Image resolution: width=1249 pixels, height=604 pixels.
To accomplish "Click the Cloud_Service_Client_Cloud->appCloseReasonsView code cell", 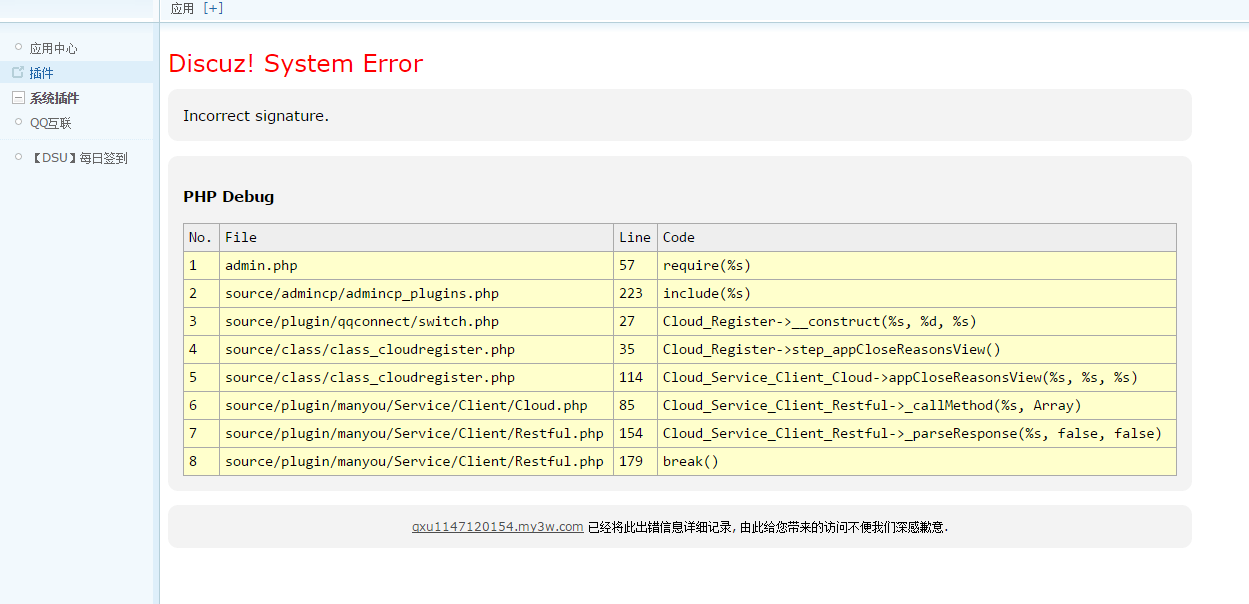I will coord(917,377).
